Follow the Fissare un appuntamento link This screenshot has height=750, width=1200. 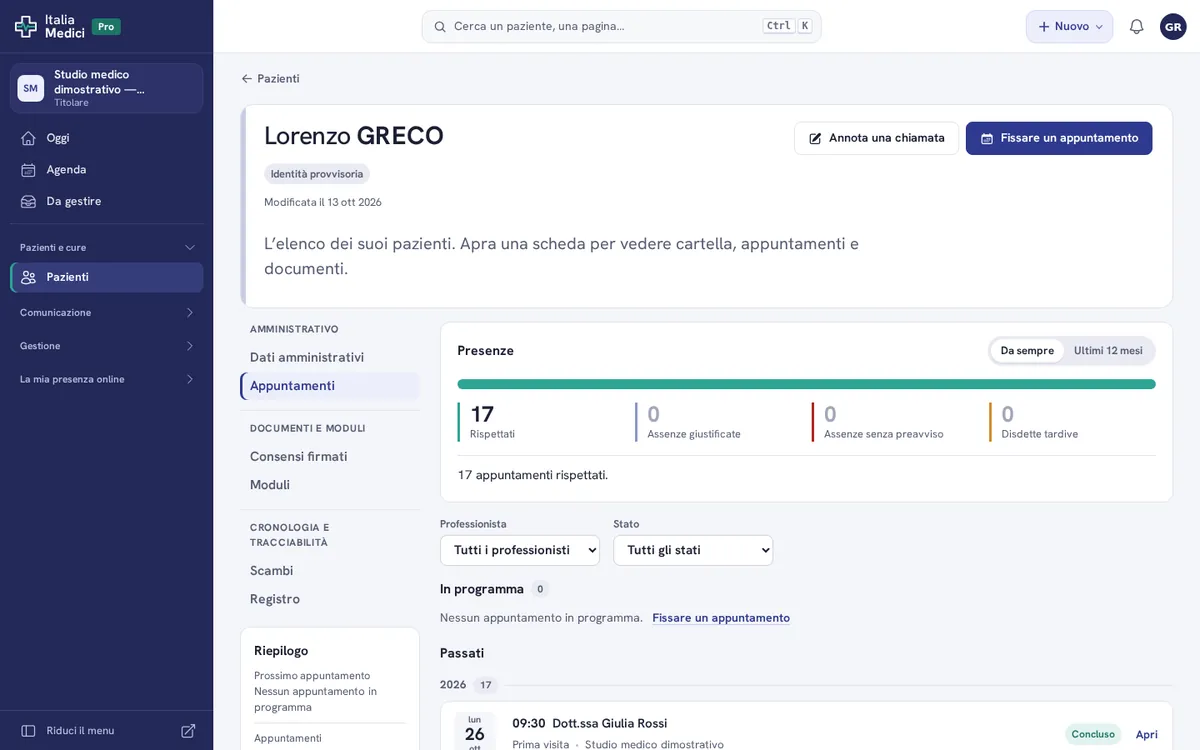[721, 618]
